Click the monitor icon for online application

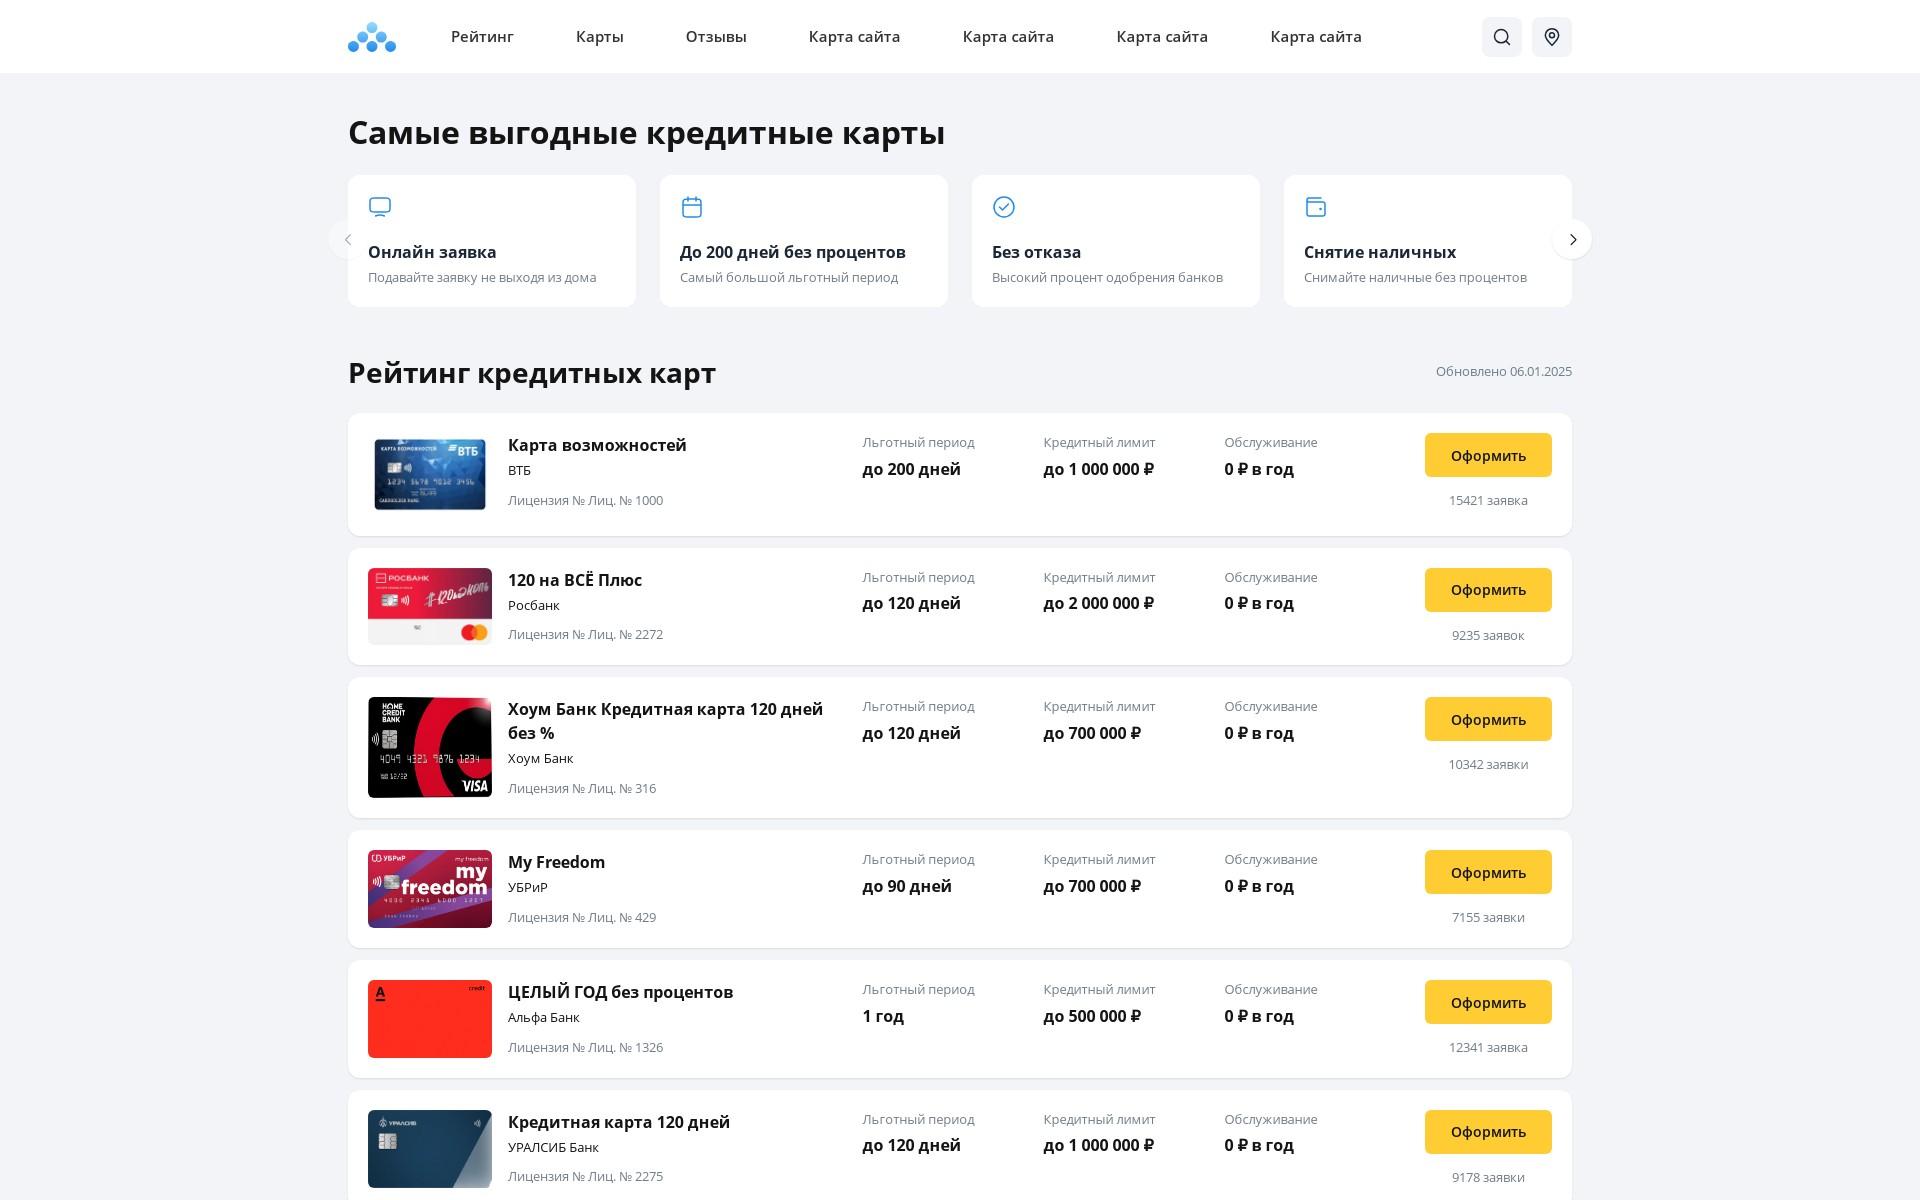(x=380, y=207)
